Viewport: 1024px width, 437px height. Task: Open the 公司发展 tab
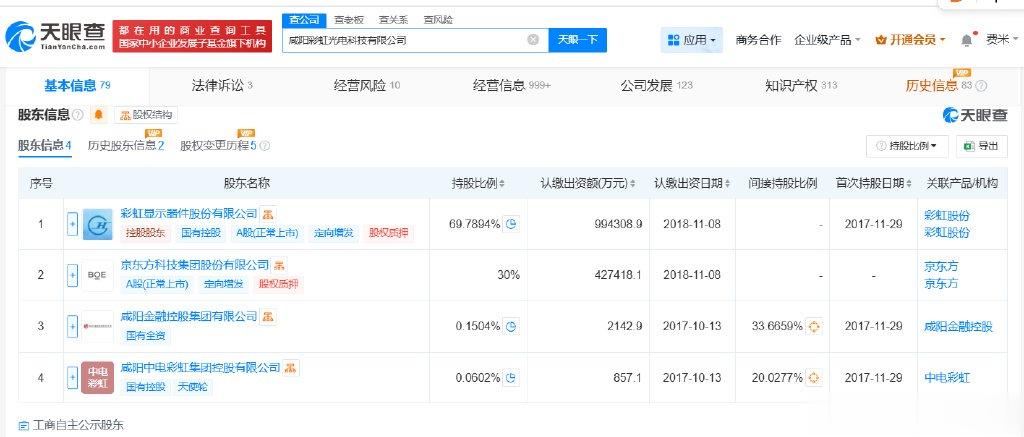pos(656,86)
